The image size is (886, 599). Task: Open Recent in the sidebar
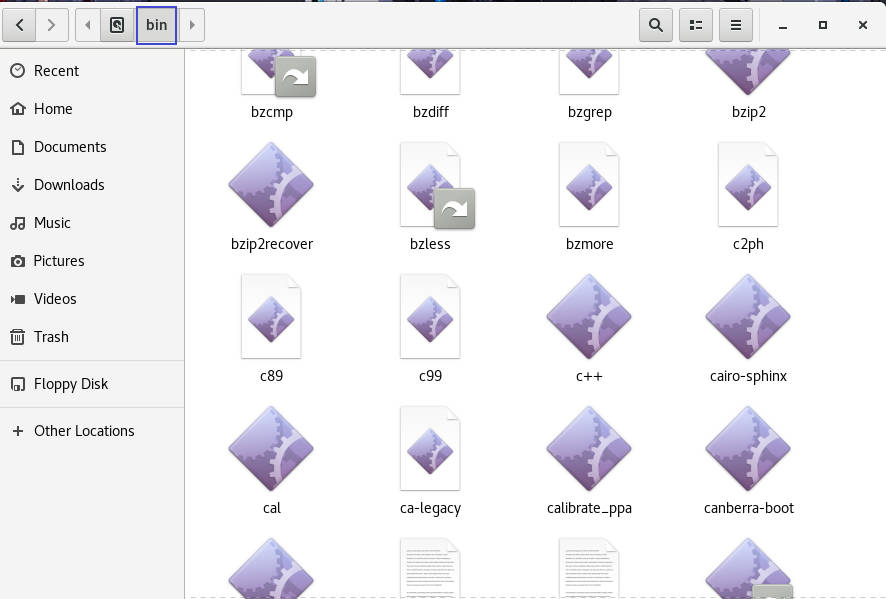[x=92, y=71]
